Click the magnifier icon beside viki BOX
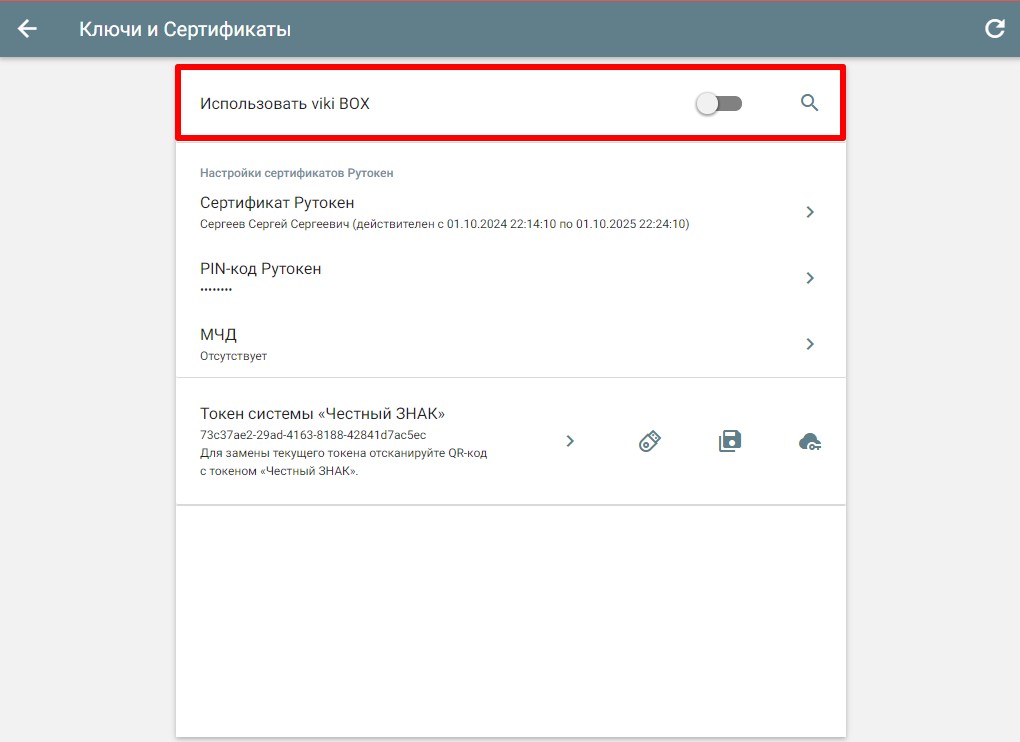1020x742 pixels. point(809,103)
